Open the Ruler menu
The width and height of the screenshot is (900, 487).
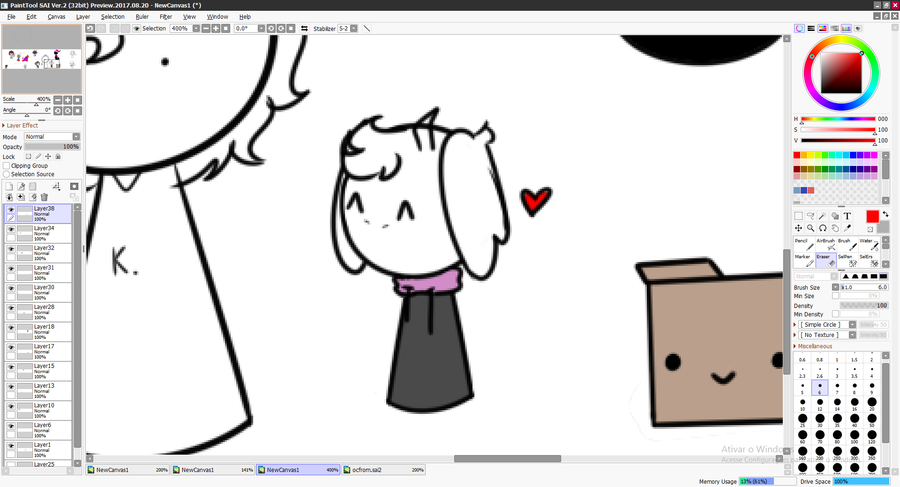142,17
